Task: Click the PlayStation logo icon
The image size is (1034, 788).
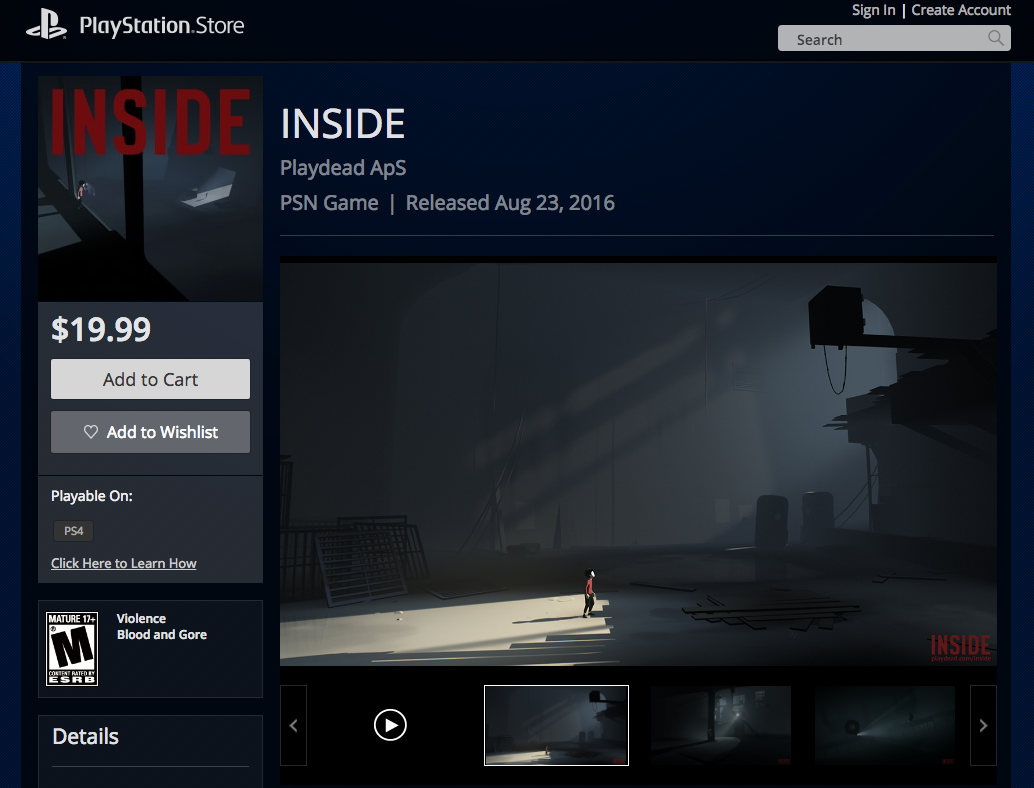Action: (x=46, y=24)
